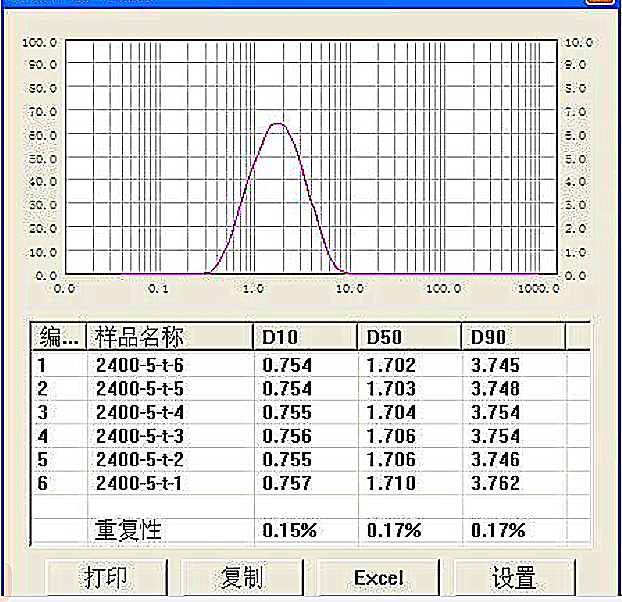Select sample row 2400-5-t-6
The width and height of the screenshot is (622, 602).
click(139, 366)
